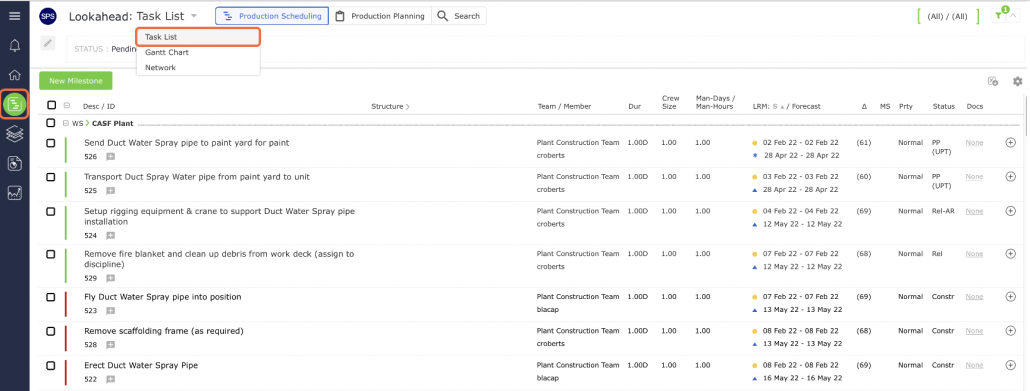Image resolution: width=1030 pixels, height=391 pixels.
Task: Open the notifications bell
Action: (x=14, y=45)
